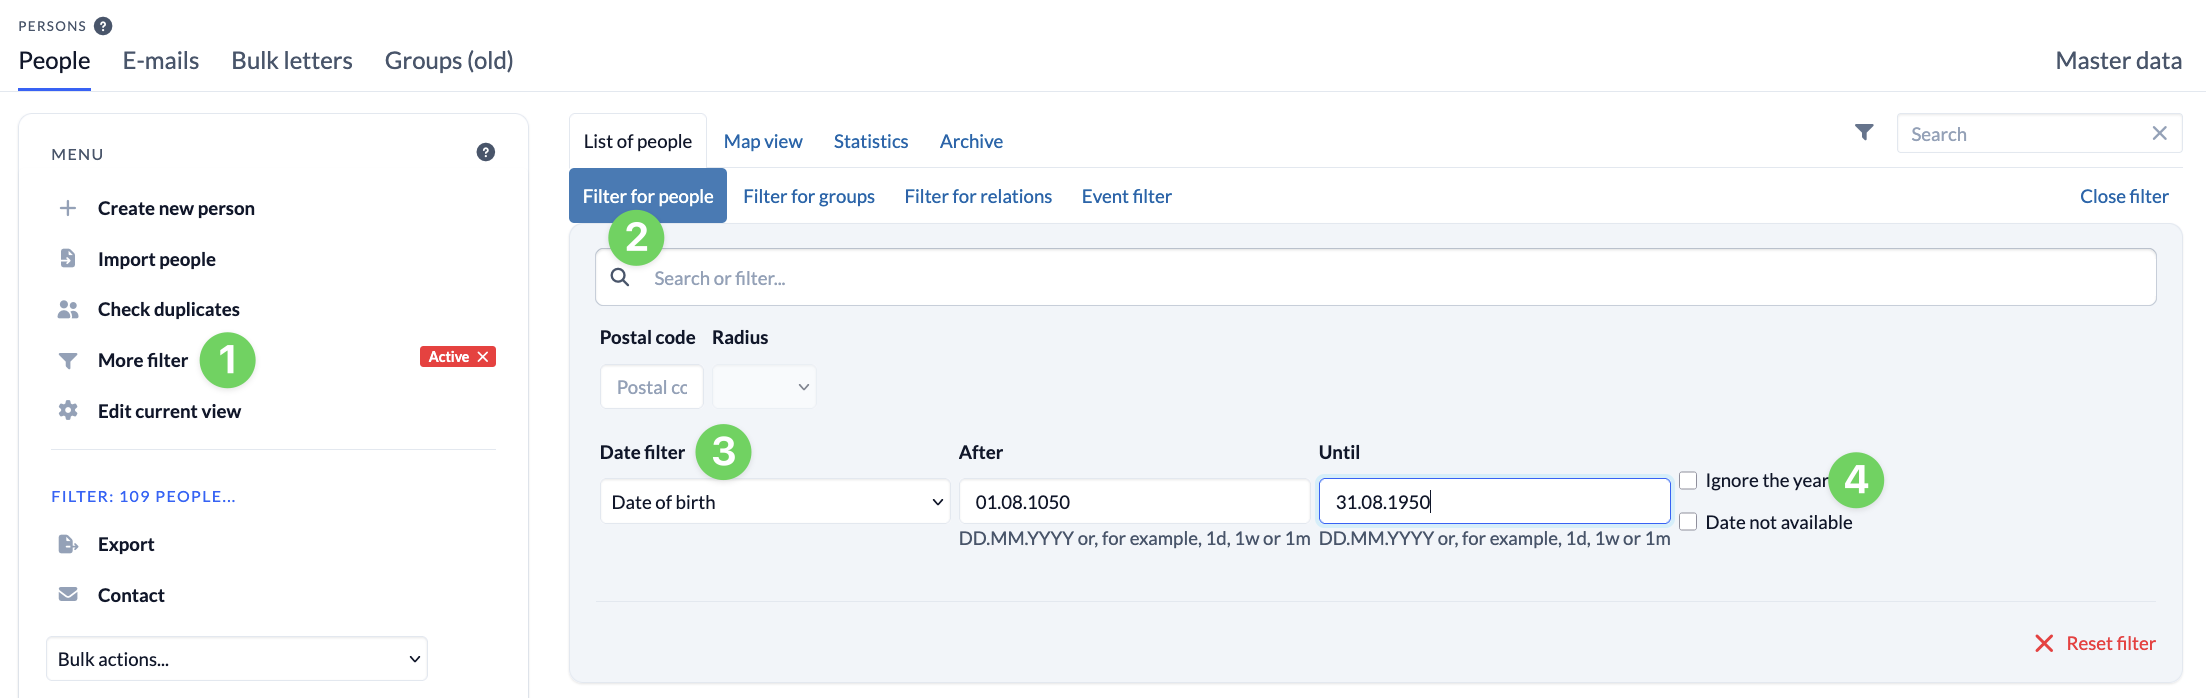Image resolution: width=2206 pixels, height=698 pixels.
Task: Click the More filter funnel icon
Action: pyautogui.click(x=68, y=360)
